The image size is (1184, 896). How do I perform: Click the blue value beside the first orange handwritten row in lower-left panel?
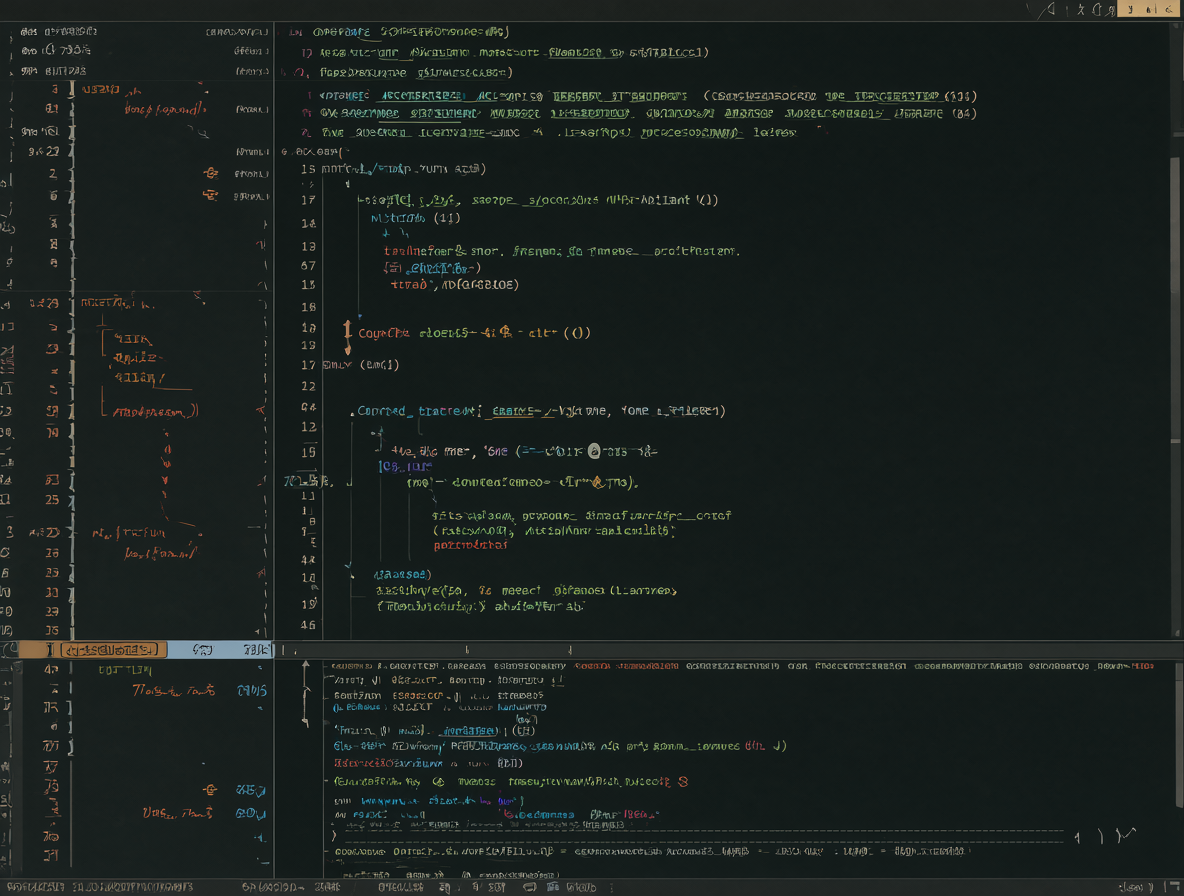click(x=251, y=690)
